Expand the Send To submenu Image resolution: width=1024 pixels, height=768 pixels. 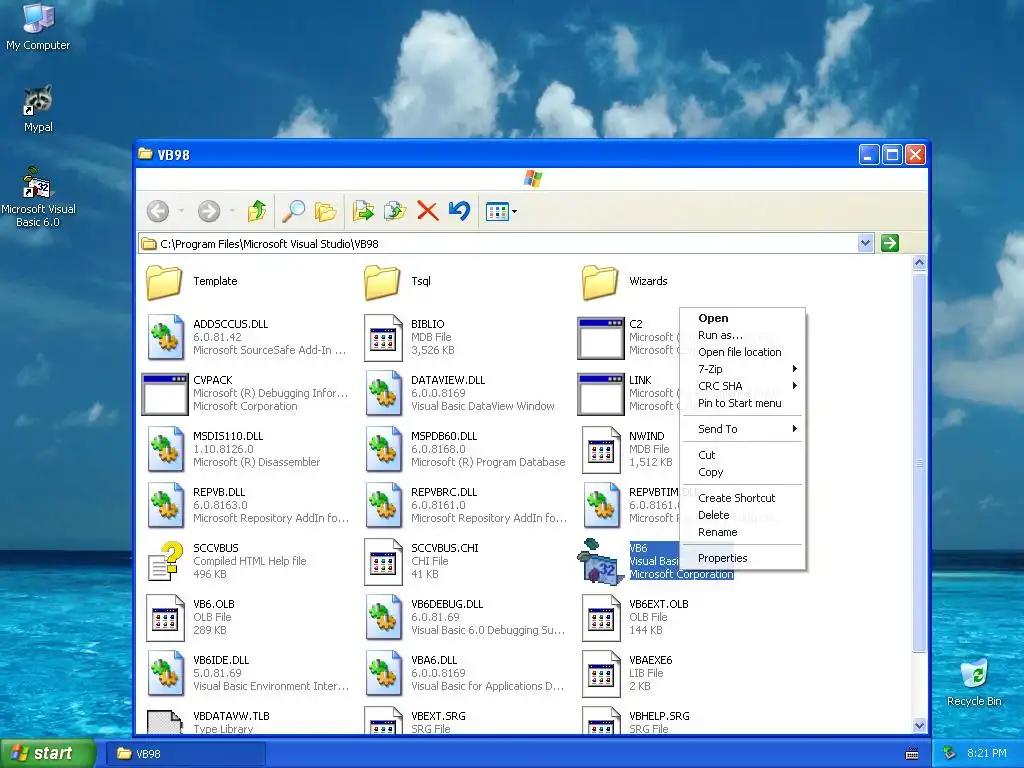point(743,429)
